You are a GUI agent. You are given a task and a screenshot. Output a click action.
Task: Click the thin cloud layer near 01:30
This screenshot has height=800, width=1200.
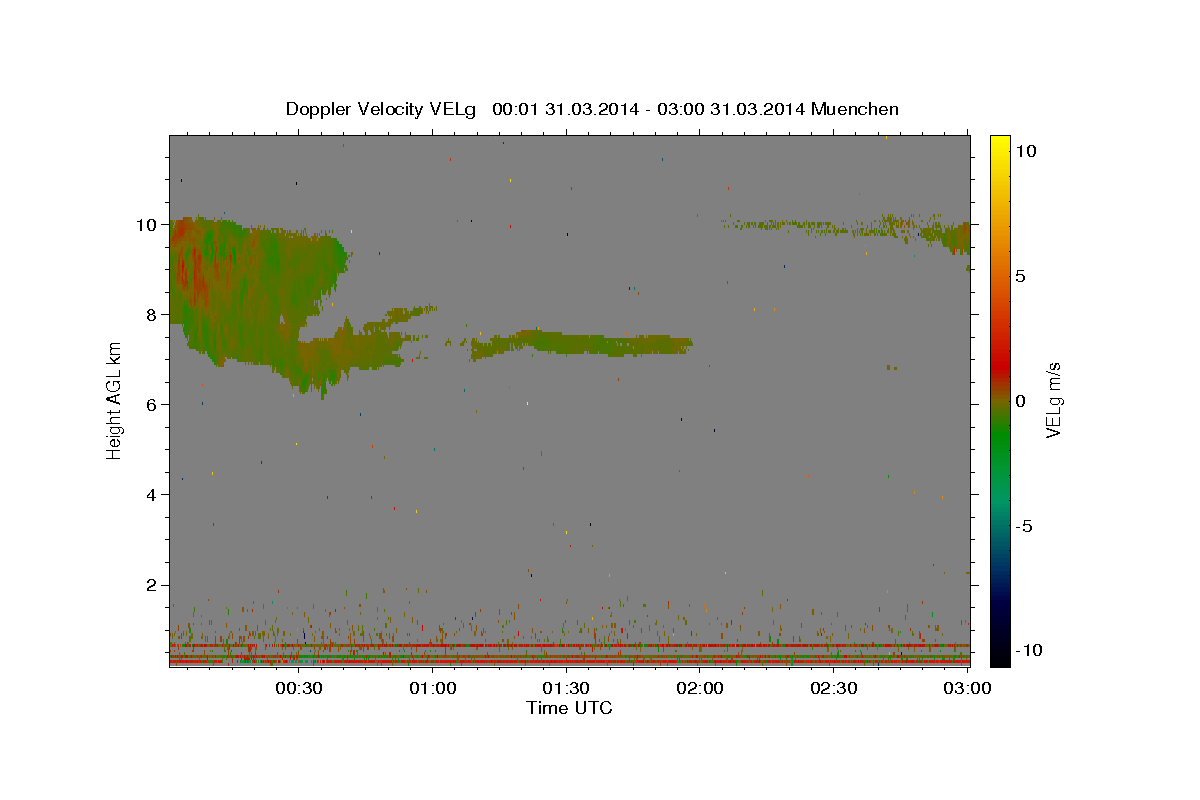[x=580, y=343]
